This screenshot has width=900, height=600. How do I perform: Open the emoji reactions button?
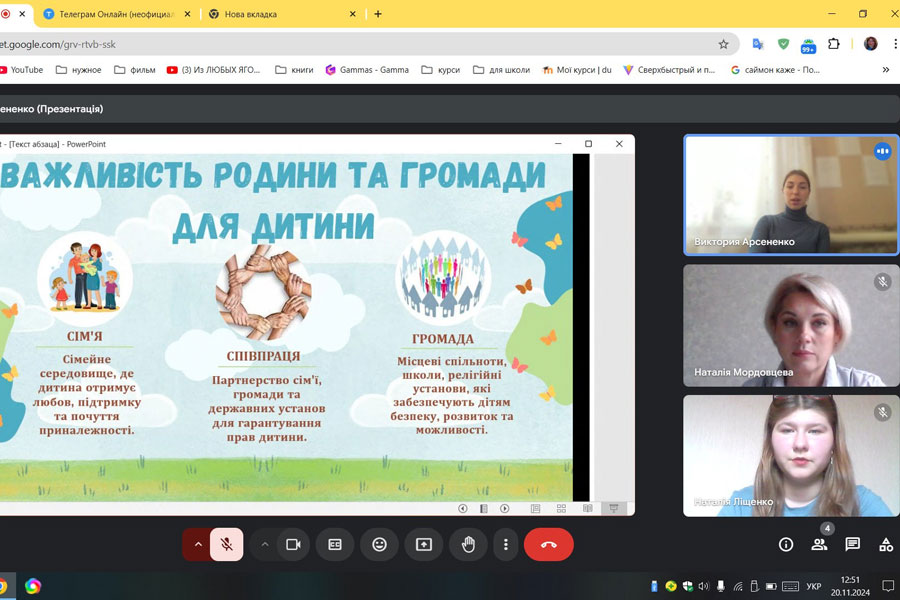point(379,544)
